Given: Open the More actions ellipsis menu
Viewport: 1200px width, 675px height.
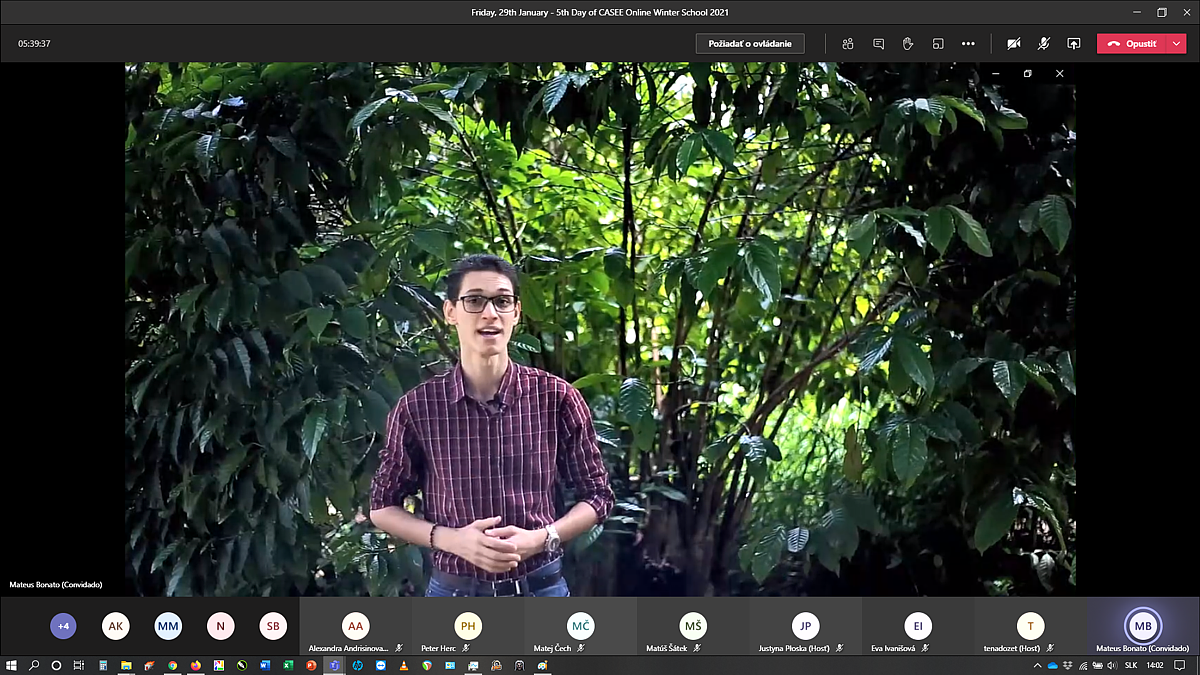Looking at the screenshot, I should pos(968,44).
